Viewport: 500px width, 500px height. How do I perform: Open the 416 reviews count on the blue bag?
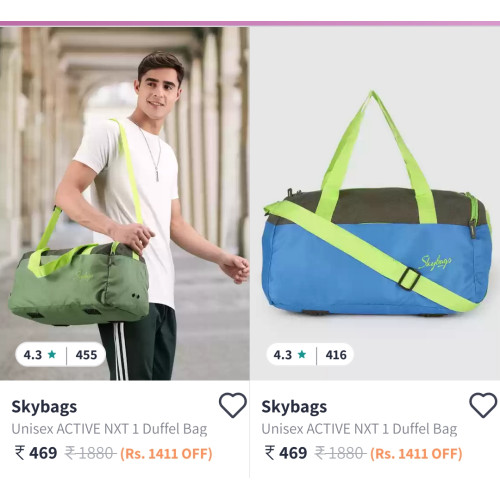coord(336,355)
